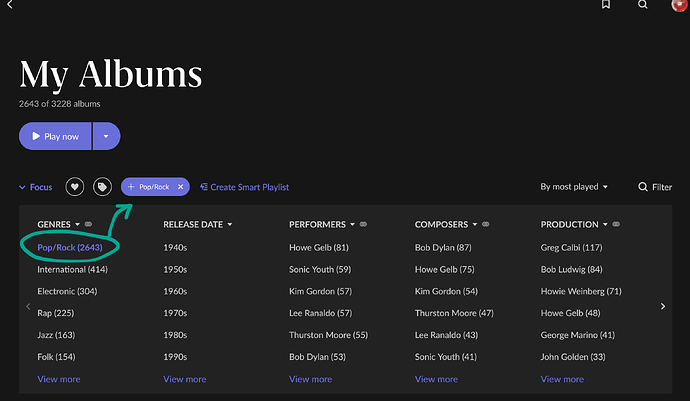Invert the Pop/Rock filter with its plus
The height and width of the screenshot is (401, 690).
[131, 187]
